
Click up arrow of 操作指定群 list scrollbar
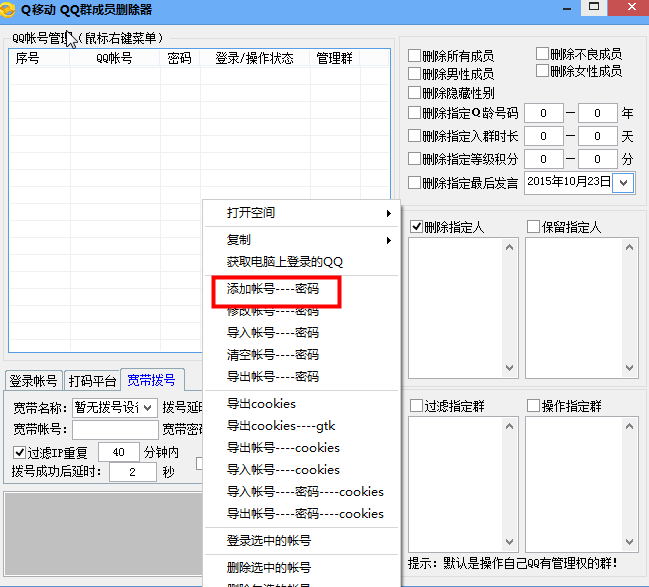pos(629,426)
